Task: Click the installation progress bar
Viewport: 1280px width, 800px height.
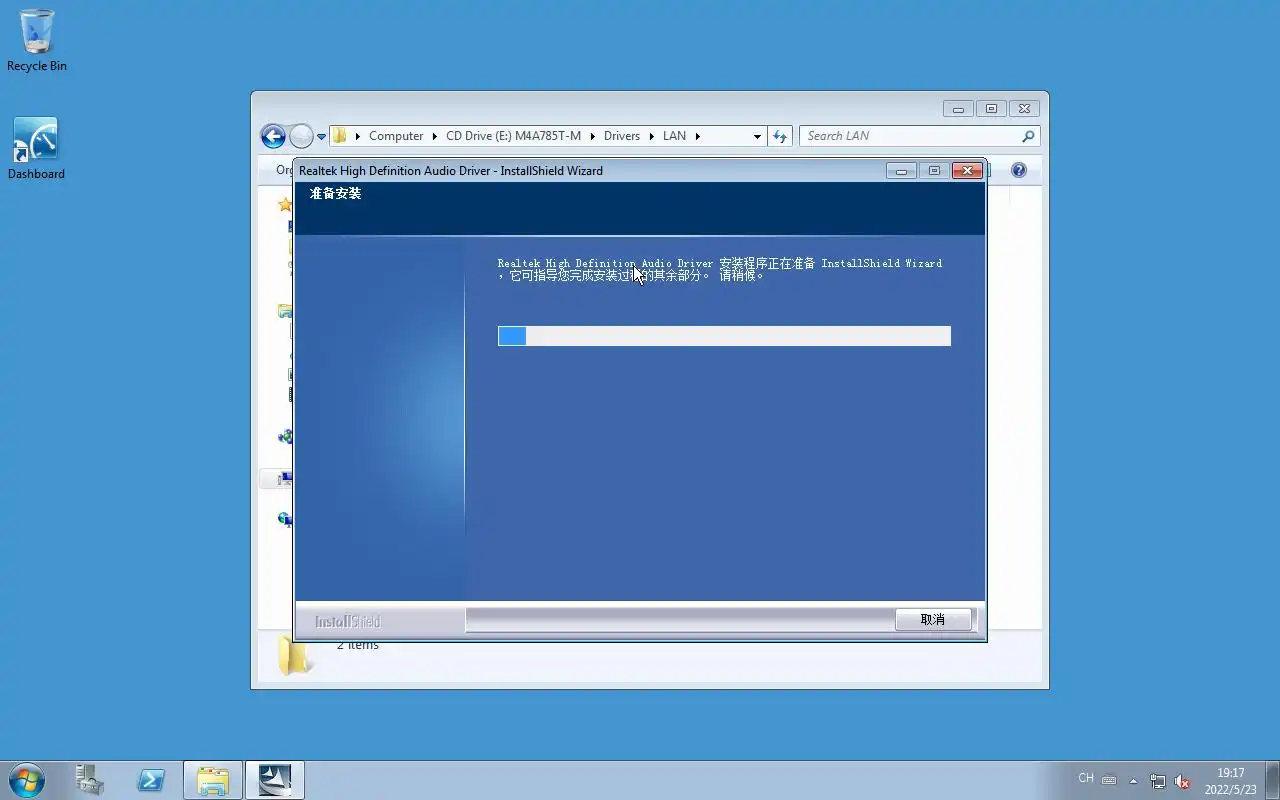Action: coord(724,336)
